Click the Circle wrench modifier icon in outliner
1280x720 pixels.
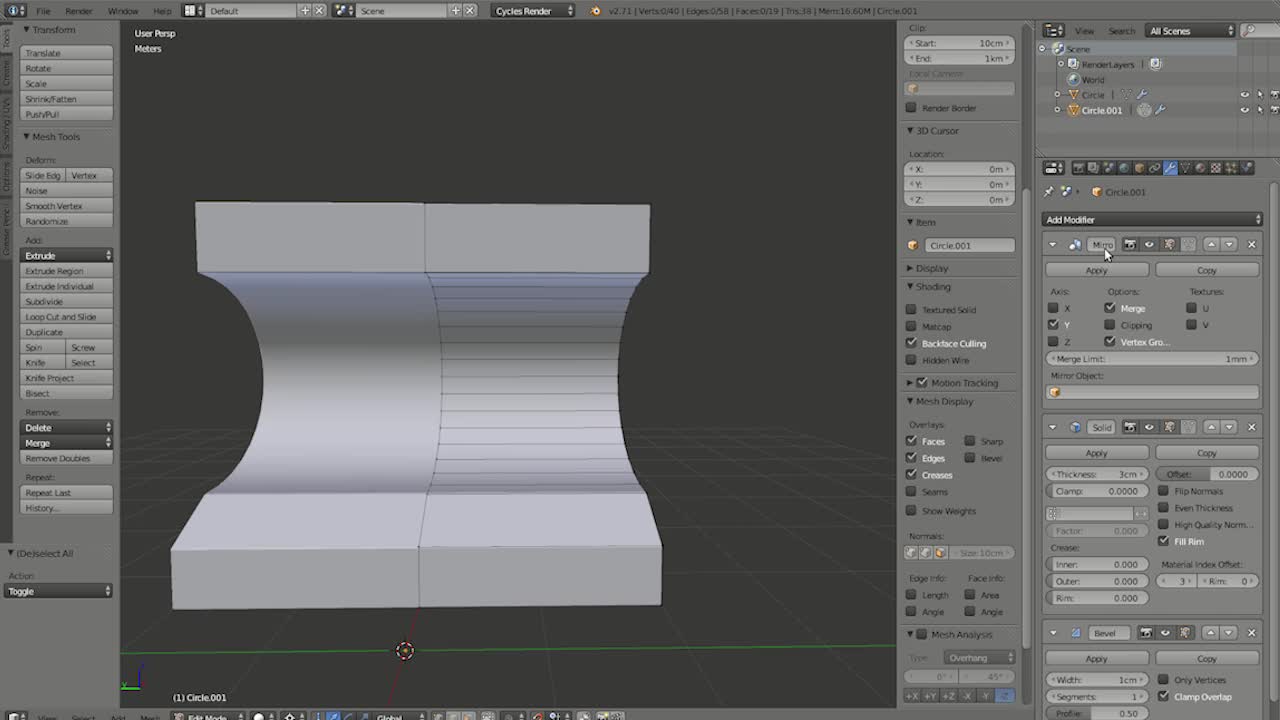(x=1143, y=95)
